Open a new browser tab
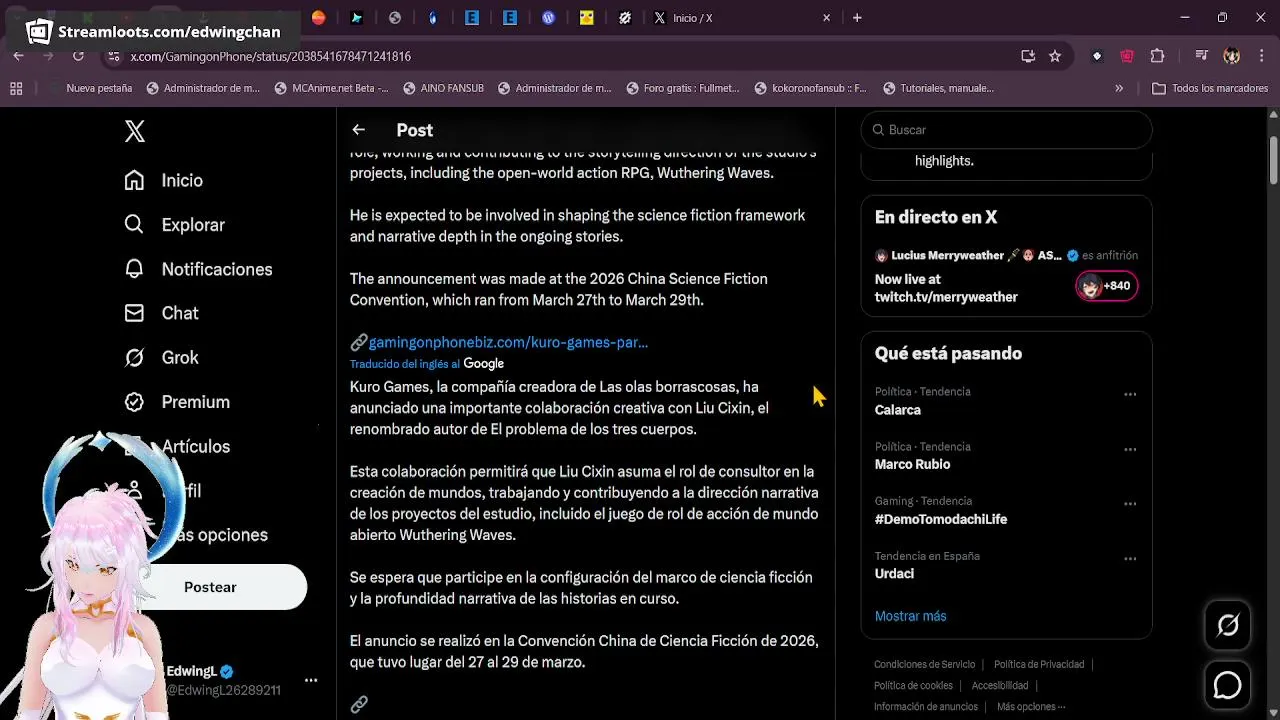1280x720 pixels. tap(857, 18)
